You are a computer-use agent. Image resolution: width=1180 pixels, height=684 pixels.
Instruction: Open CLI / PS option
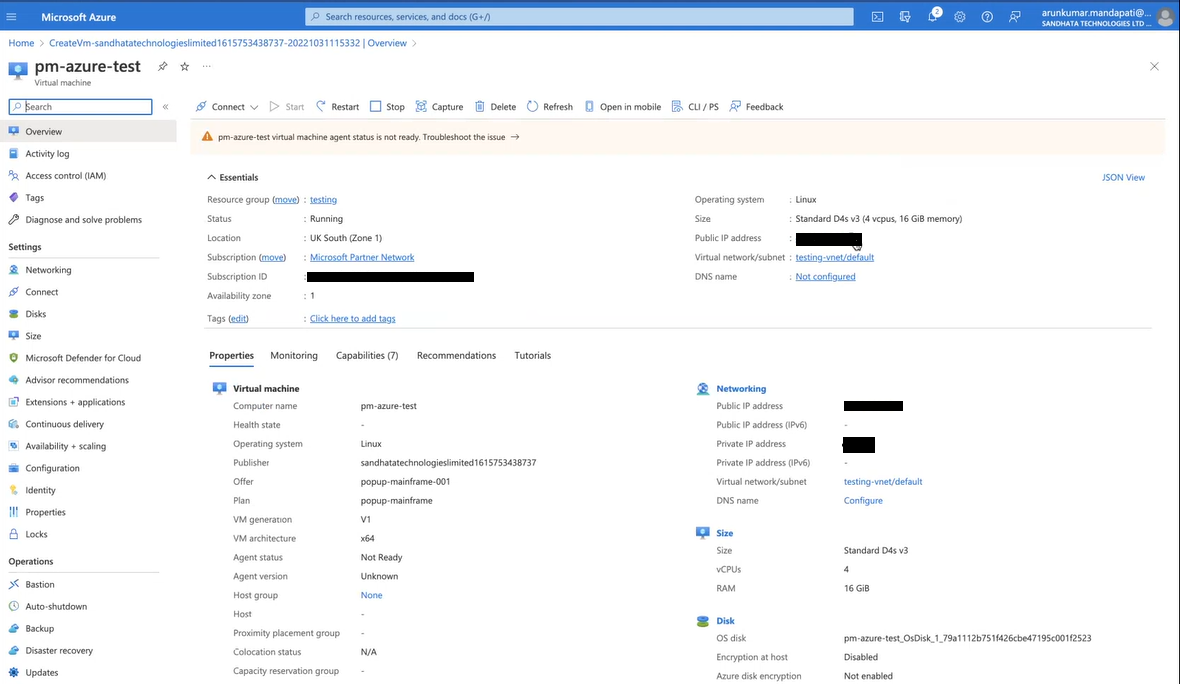point(695,107)
